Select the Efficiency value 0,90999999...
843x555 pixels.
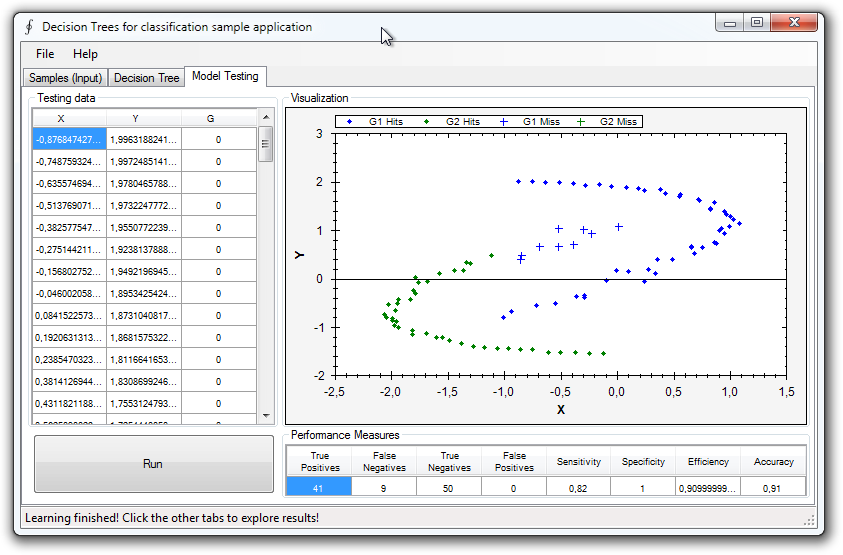[x=708, y=488]
